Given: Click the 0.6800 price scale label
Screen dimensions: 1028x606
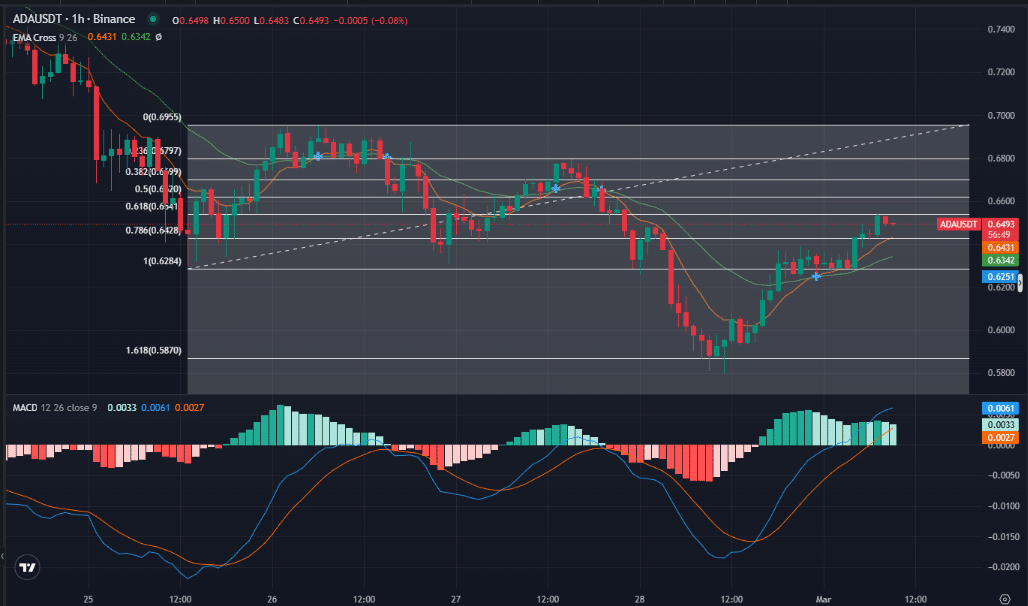Looking at the screenshot, I should coord(1001,159).
